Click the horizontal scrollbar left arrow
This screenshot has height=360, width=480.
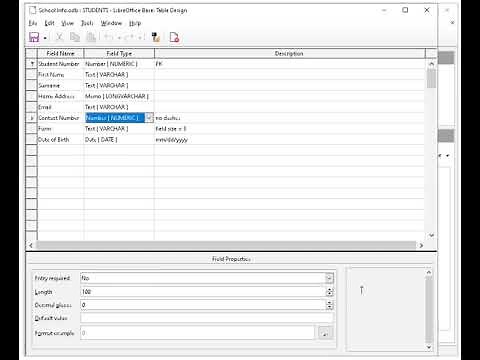pyautogui.click(x=31, y=245)
